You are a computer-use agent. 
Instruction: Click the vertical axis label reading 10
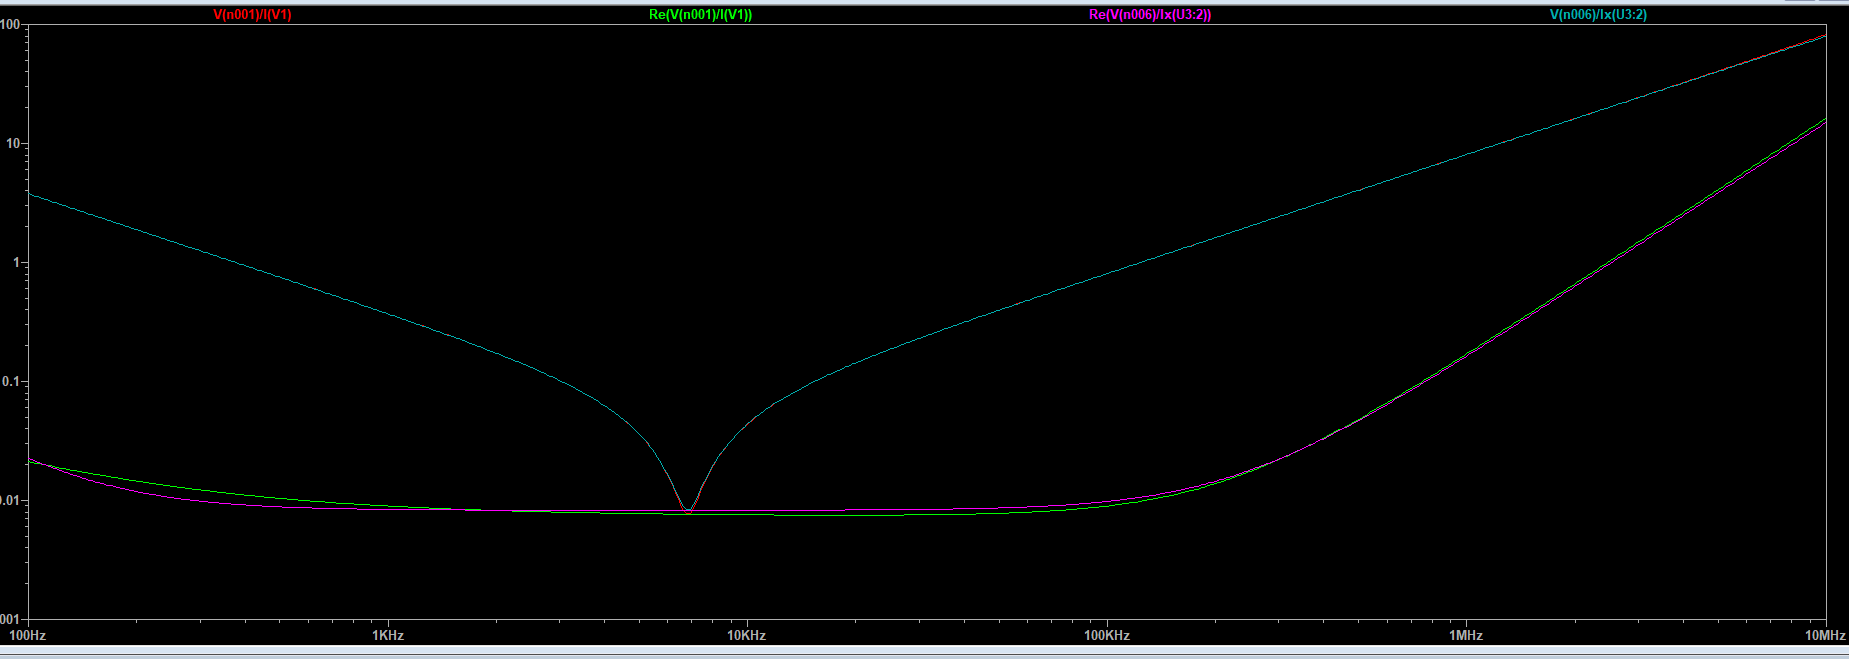tap(13, 144)
